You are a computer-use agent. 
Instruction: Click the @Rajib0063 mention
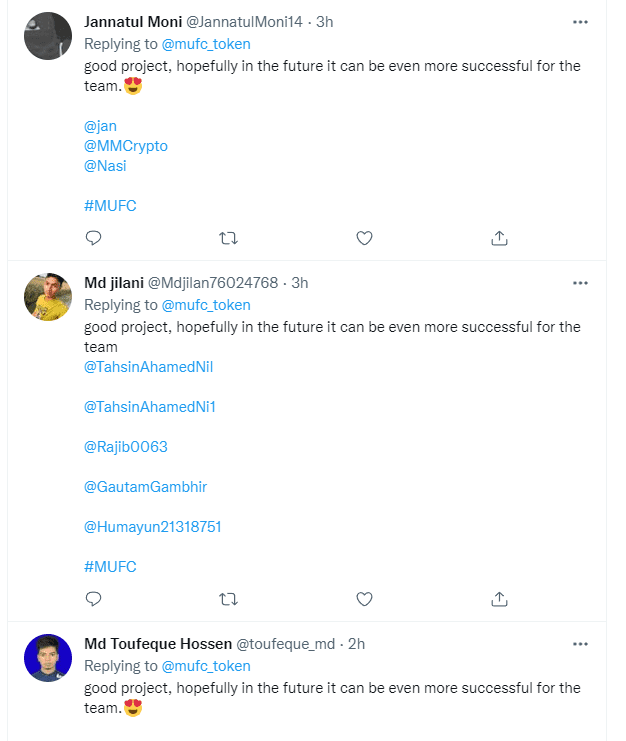[126, 447]
